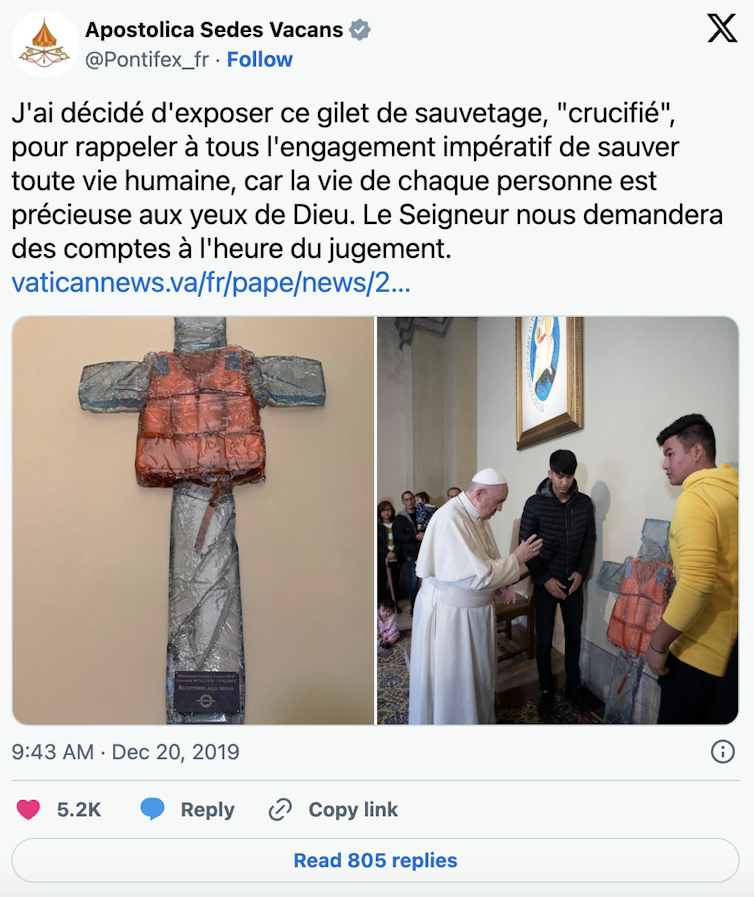Click the plaque at the cross base

[207, 692]
